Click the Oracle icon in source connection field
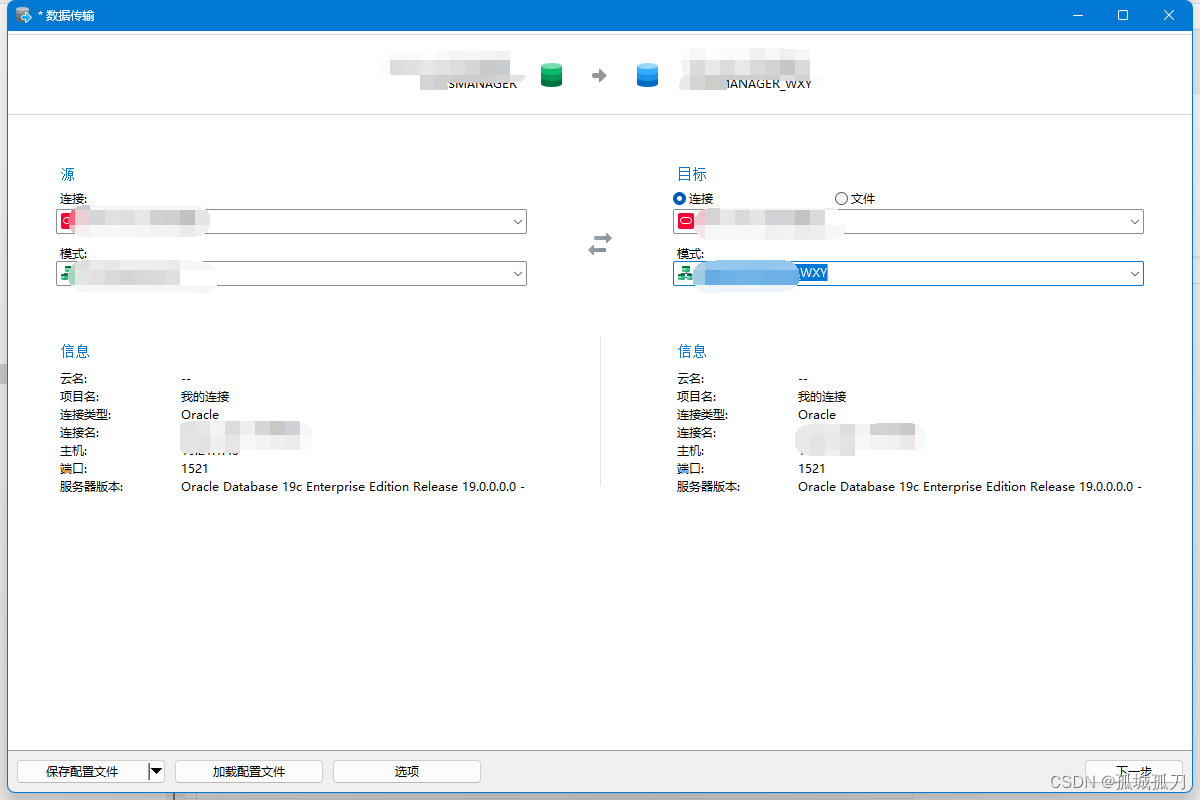1200x800 pixels. (x=65, y=221)
